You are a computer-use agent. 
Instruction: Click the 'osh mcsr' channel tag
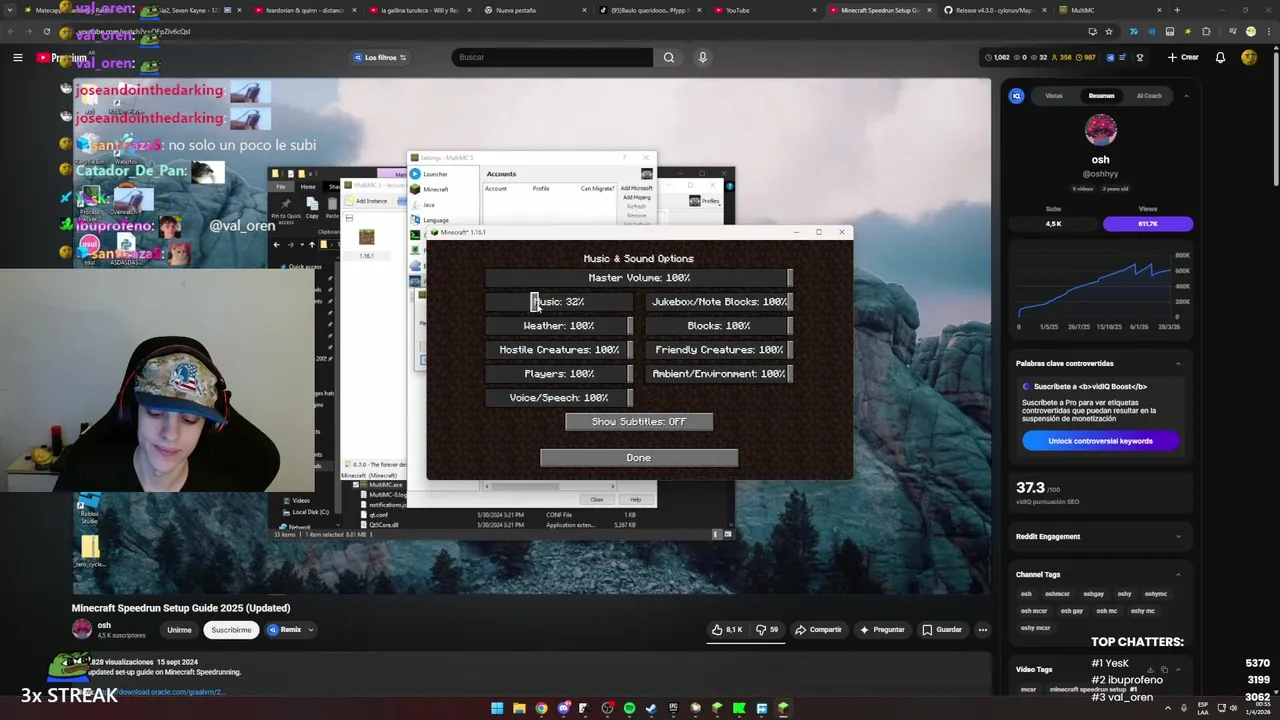1034,611
